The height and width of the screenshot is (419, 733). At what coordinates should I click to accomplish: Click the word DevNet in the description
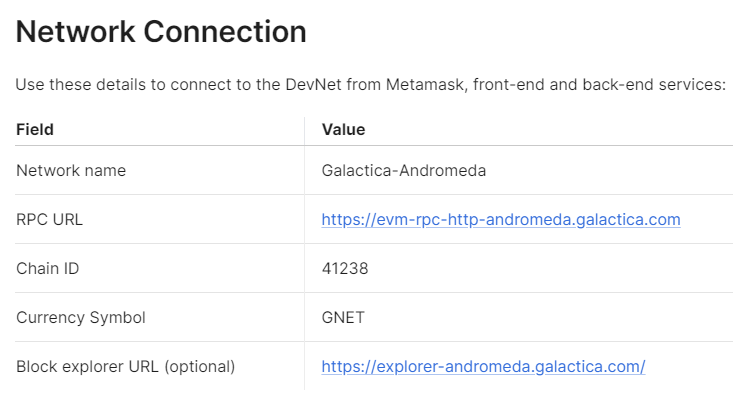tap(314, 85)
